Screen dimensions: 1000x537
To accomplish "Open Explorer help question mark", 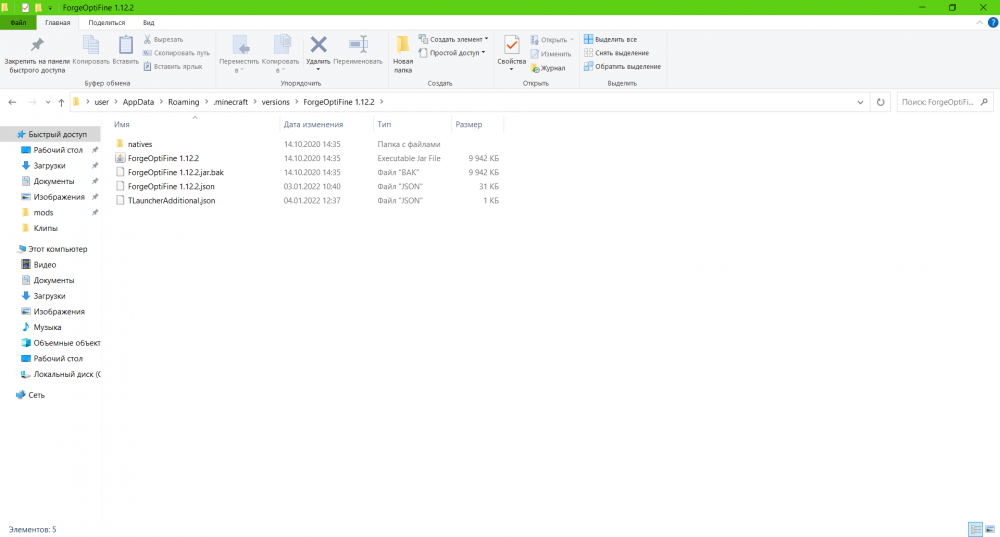I will (x=992, y=23).
